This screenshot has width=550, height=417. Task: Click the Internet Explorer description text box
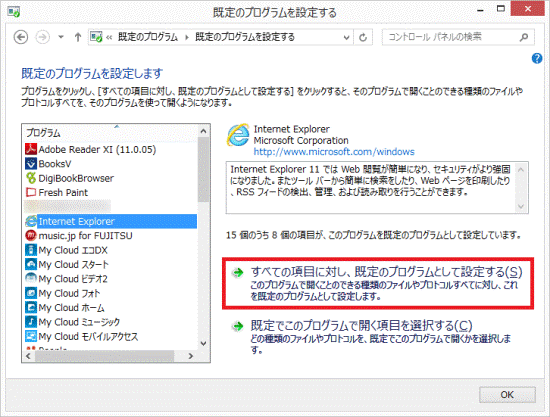pyautogui.click(x=377, y=188)
